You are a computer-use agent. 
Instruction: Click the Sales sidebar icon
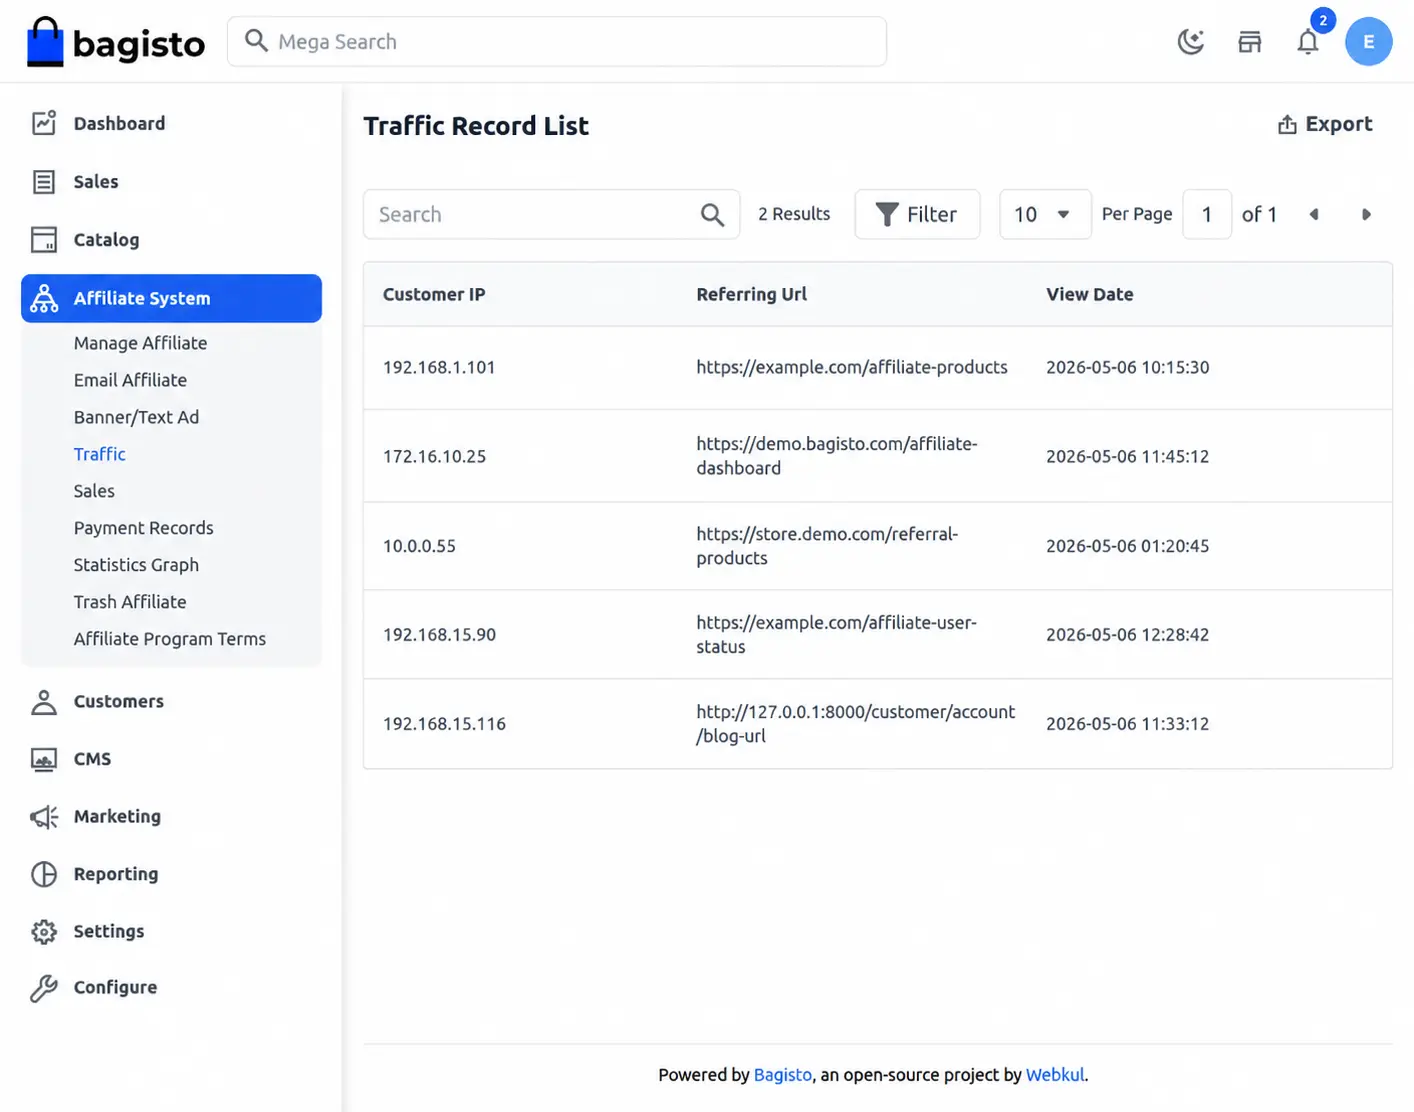(x=44, y=182)
